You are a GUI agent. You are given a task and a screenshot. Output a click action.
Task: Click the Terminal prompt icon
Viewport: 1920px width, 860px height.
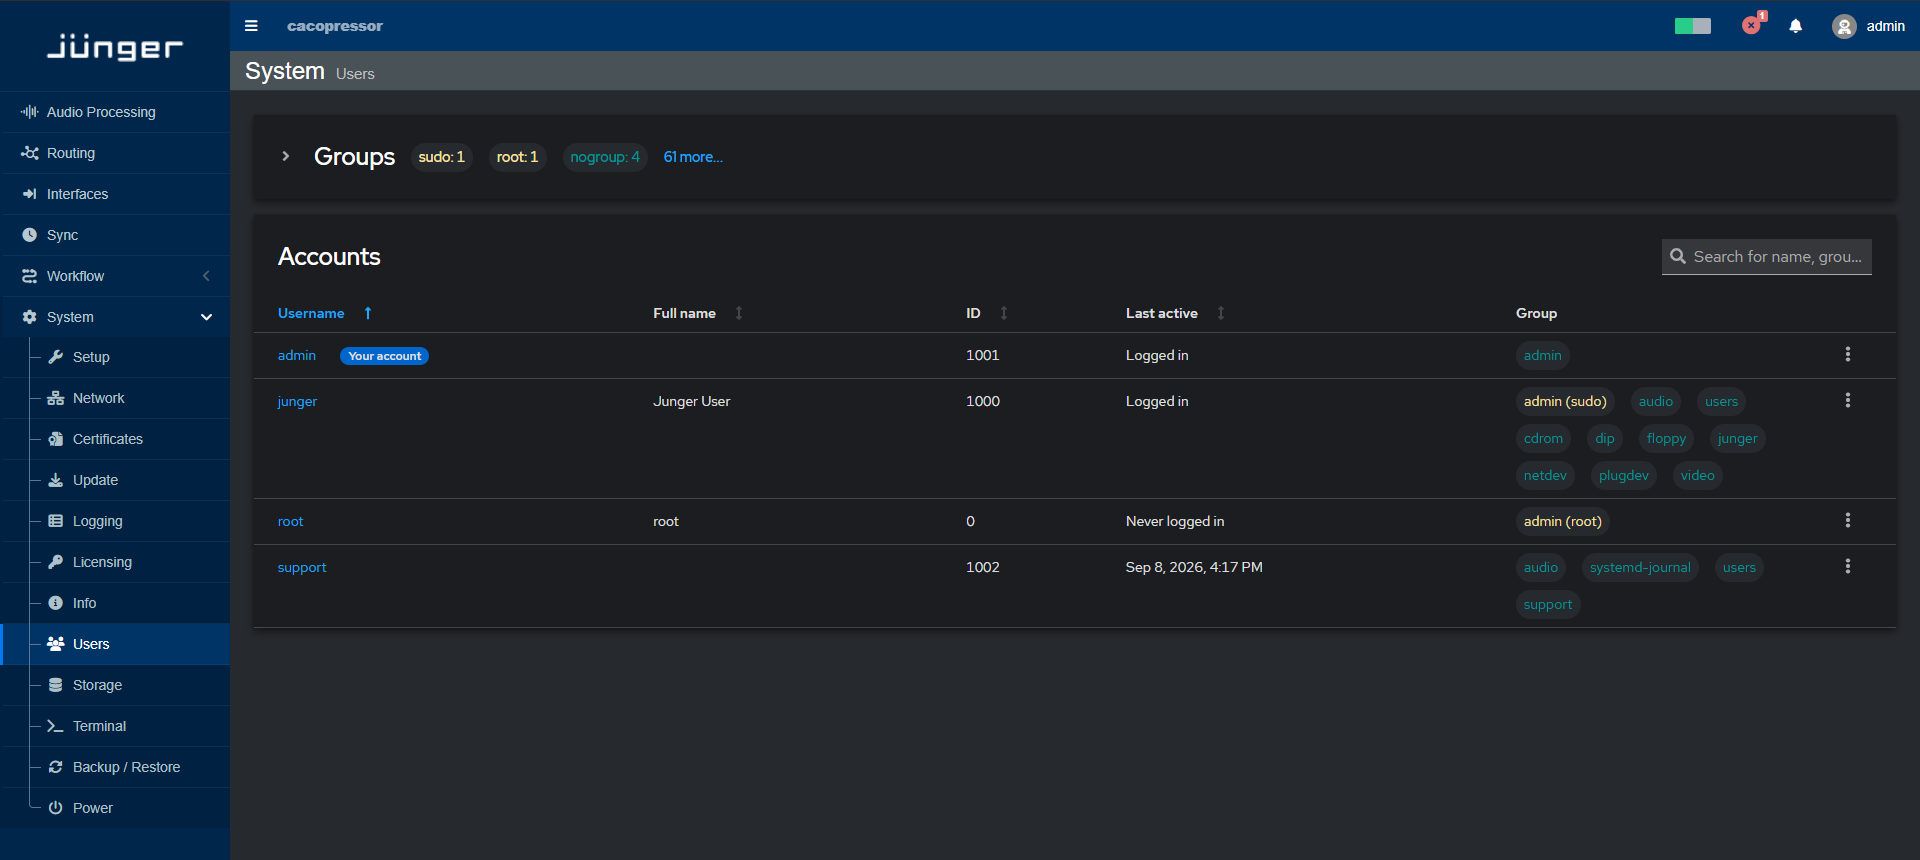point(56,726)
